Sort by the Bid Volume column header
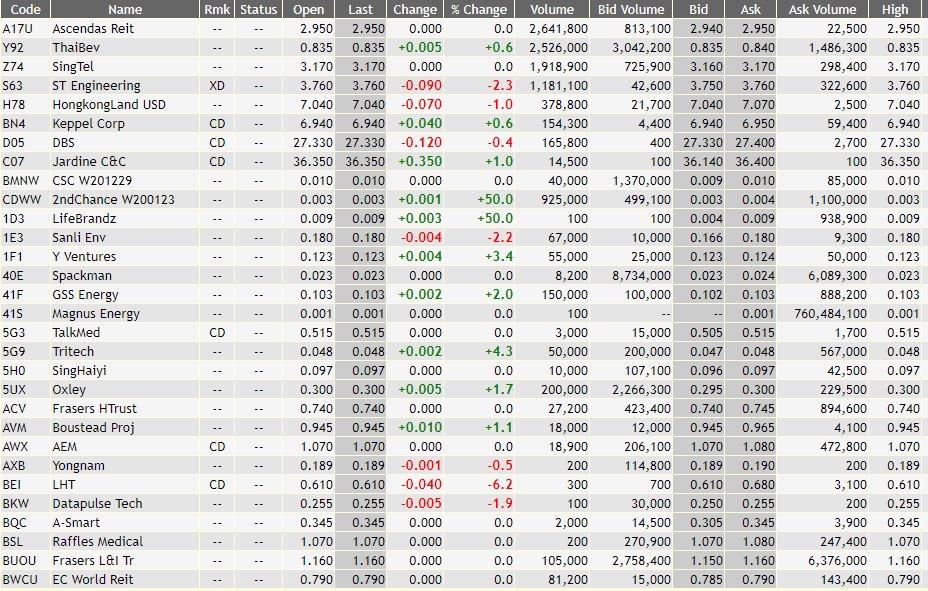928x591 pixels. (631, 9)
